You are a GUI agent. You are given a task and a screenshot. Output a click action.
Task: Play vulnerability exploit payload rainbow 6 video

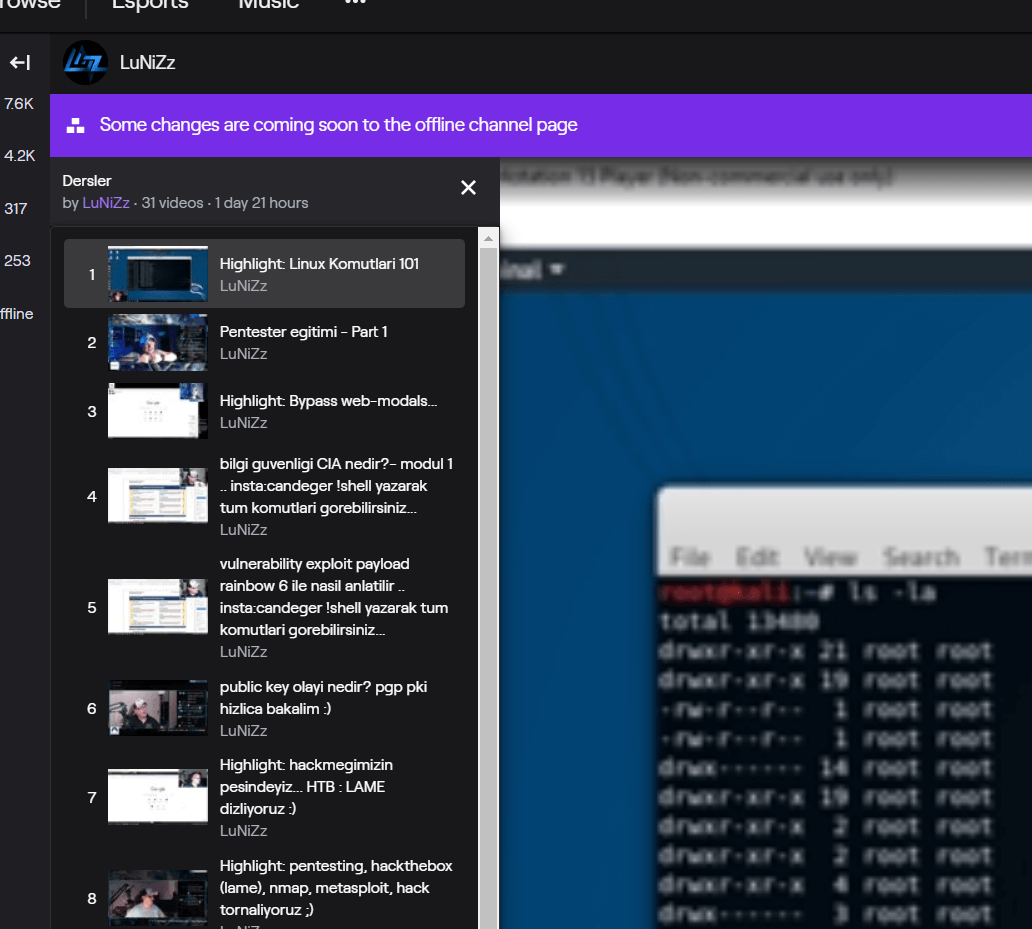[265, 607]
